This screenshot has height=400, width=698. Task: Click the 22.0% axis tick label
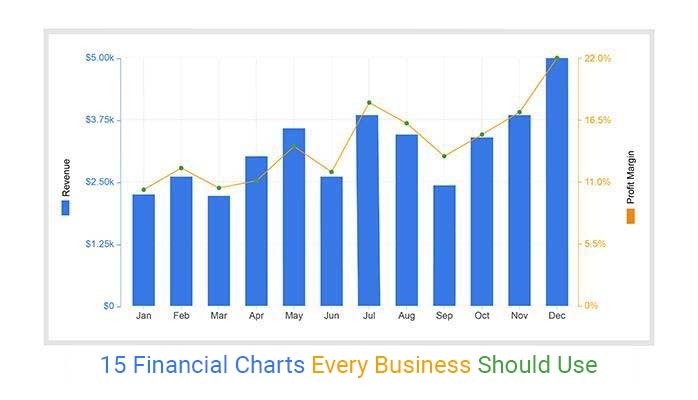tap(597, 58)
